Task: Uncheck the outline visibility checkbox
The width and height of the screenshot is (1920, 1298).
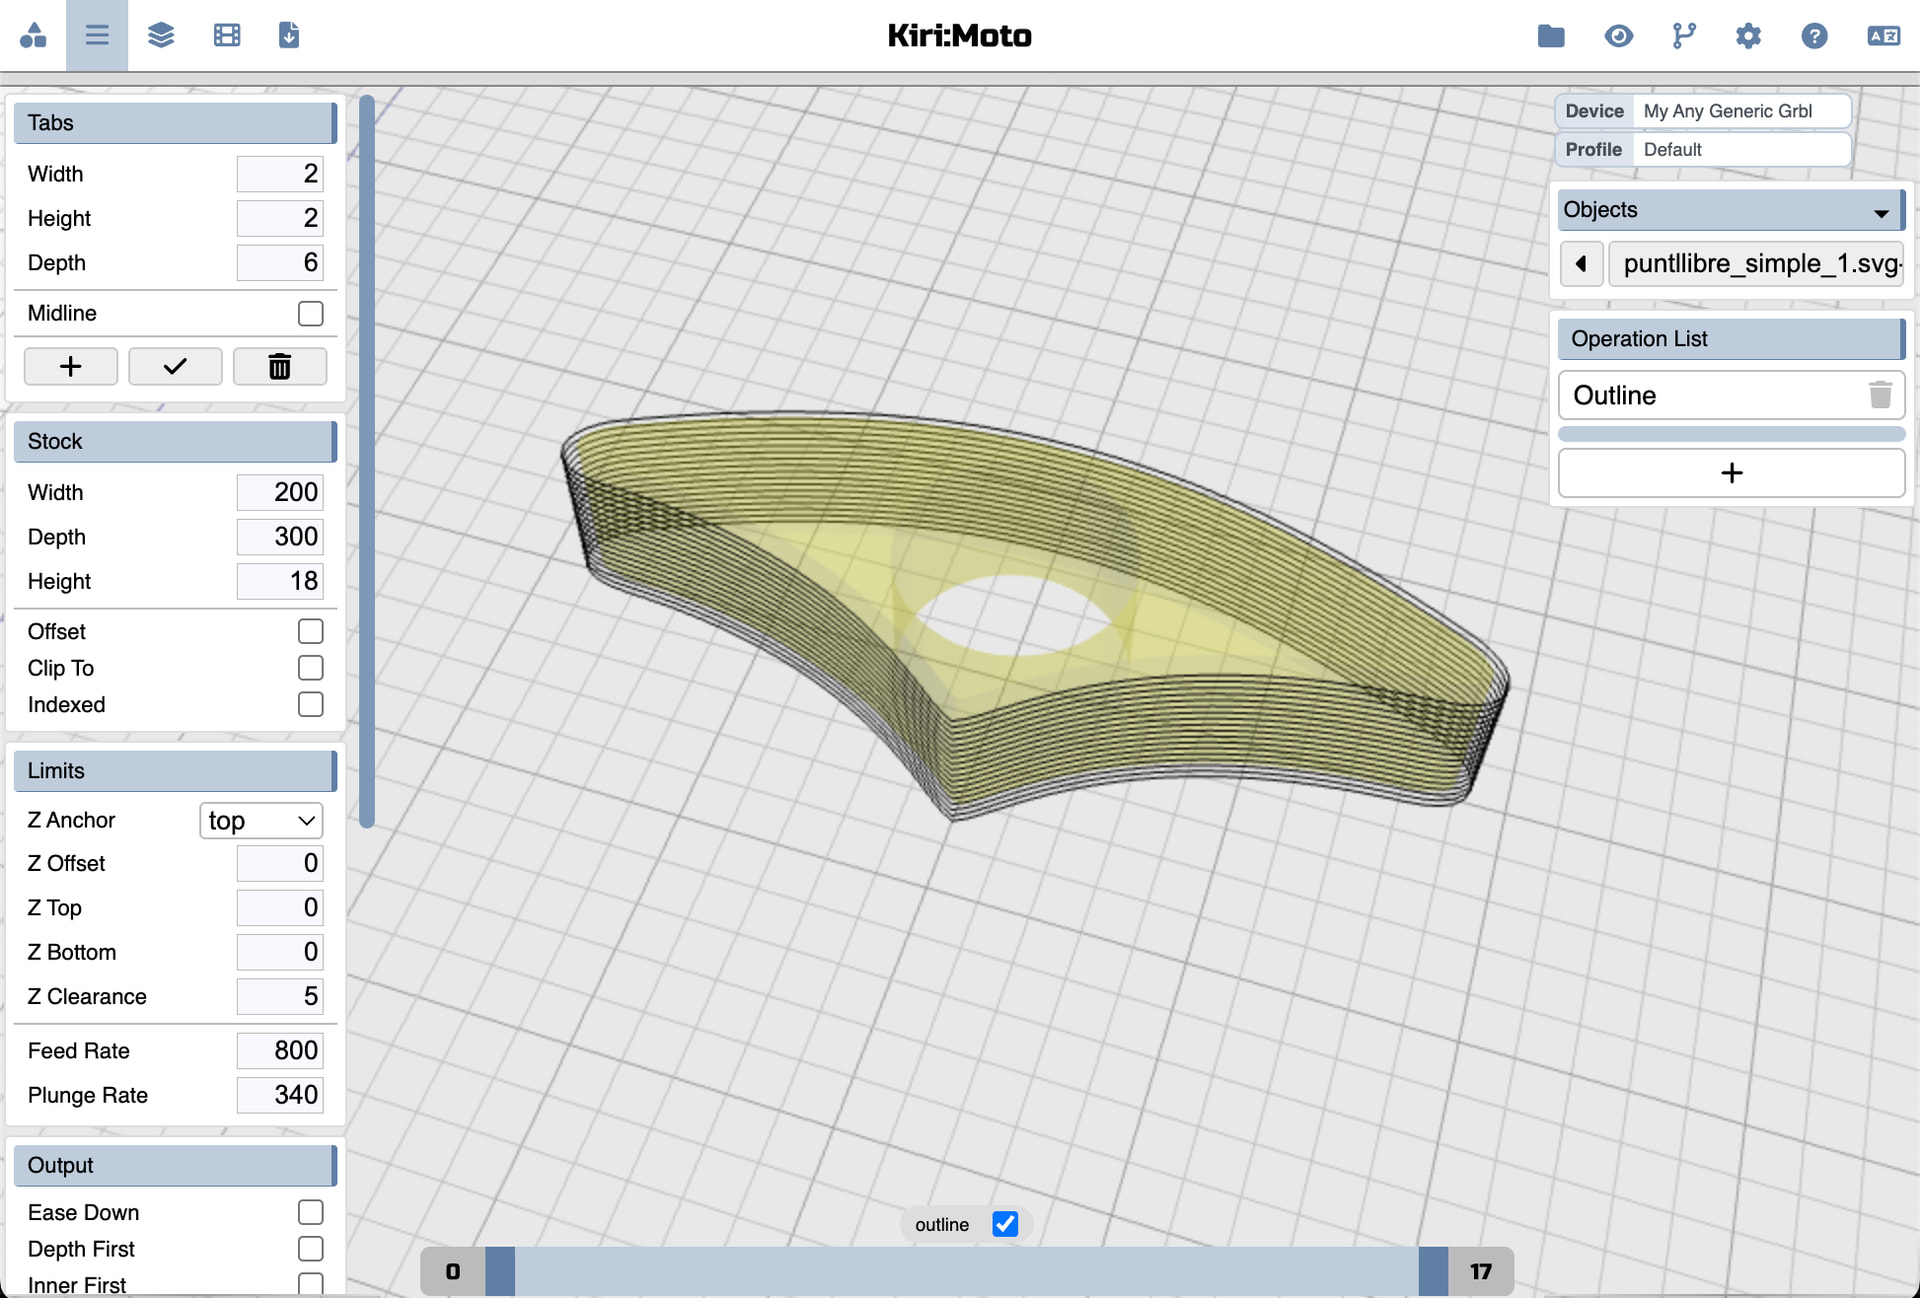Action: point(1005,1224)
